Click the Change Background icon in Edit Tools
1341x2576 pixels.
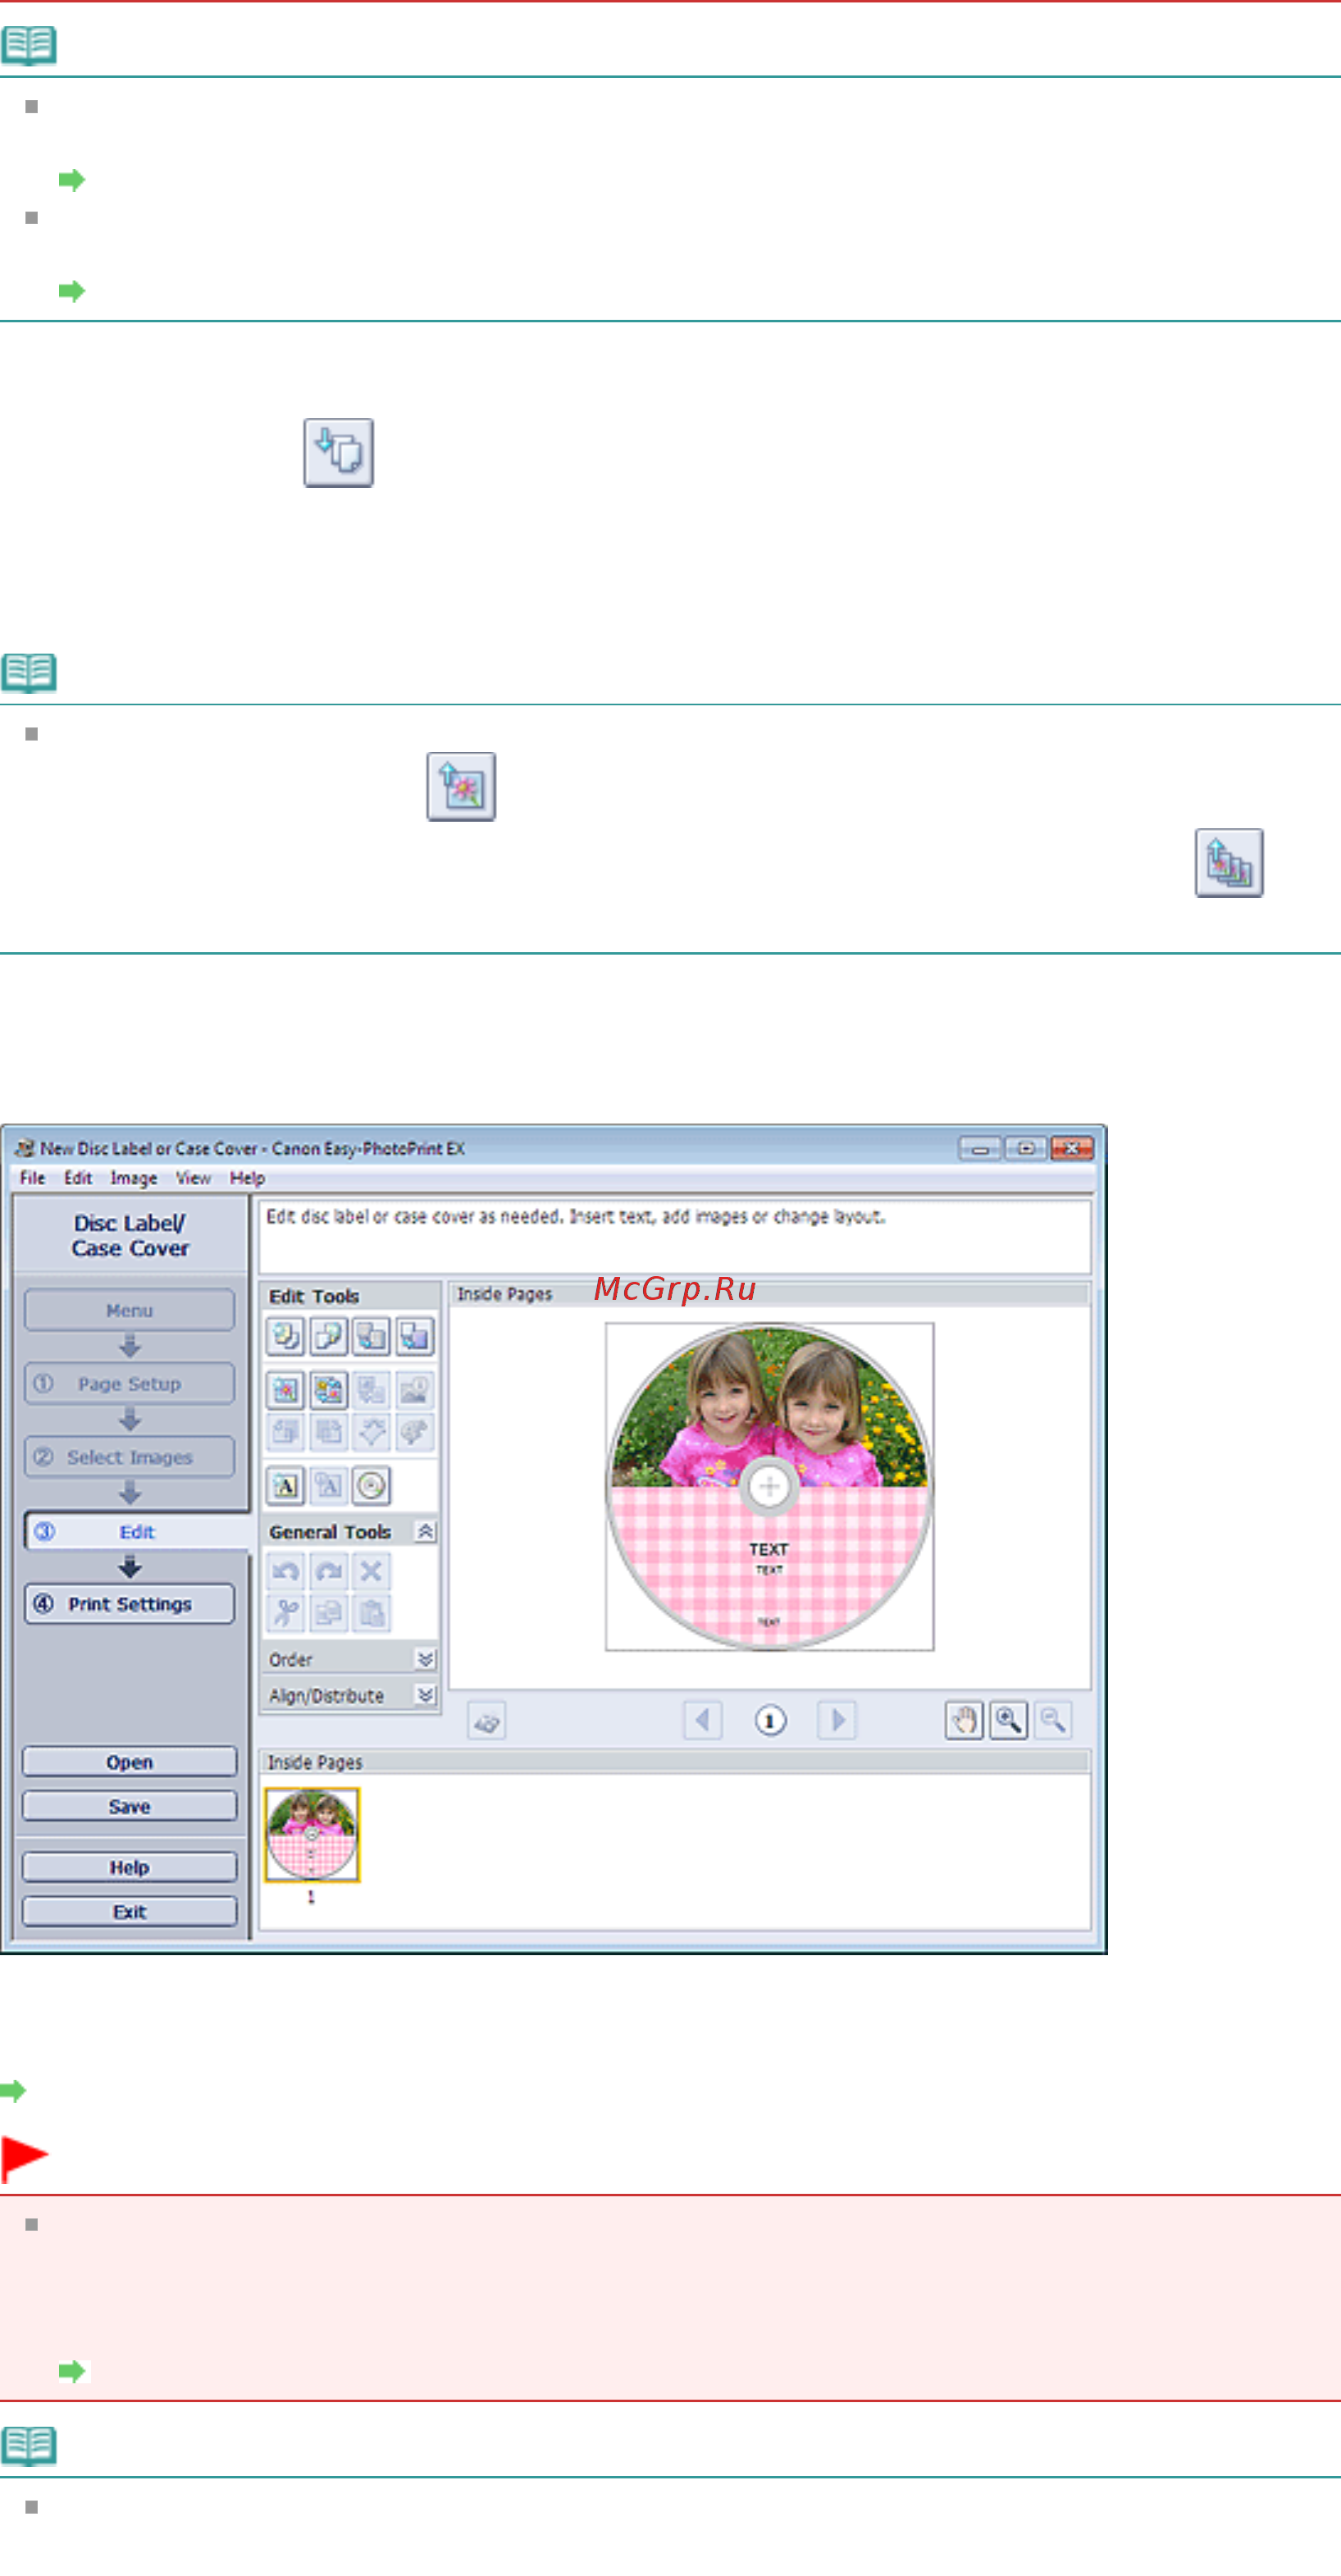[414, 1336]
